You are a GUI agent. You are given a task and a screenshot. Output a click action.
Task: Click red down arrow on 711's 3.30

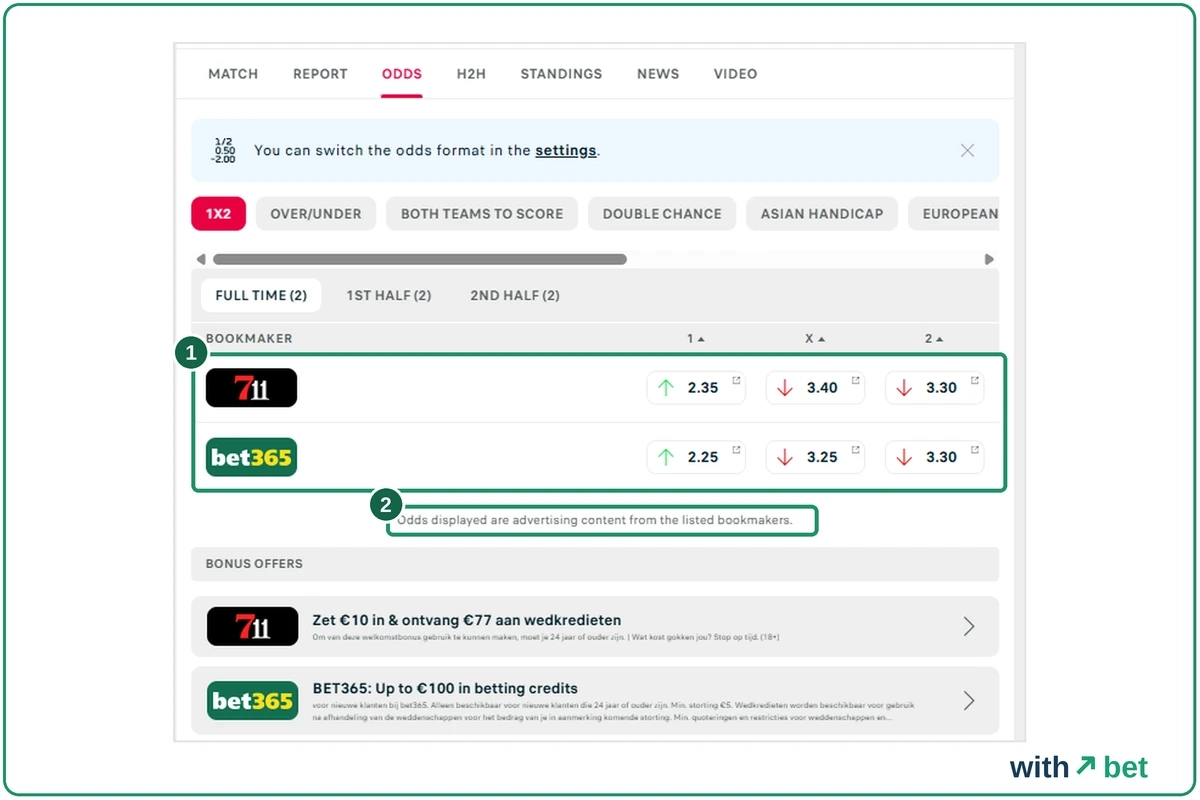pos(904,388)
